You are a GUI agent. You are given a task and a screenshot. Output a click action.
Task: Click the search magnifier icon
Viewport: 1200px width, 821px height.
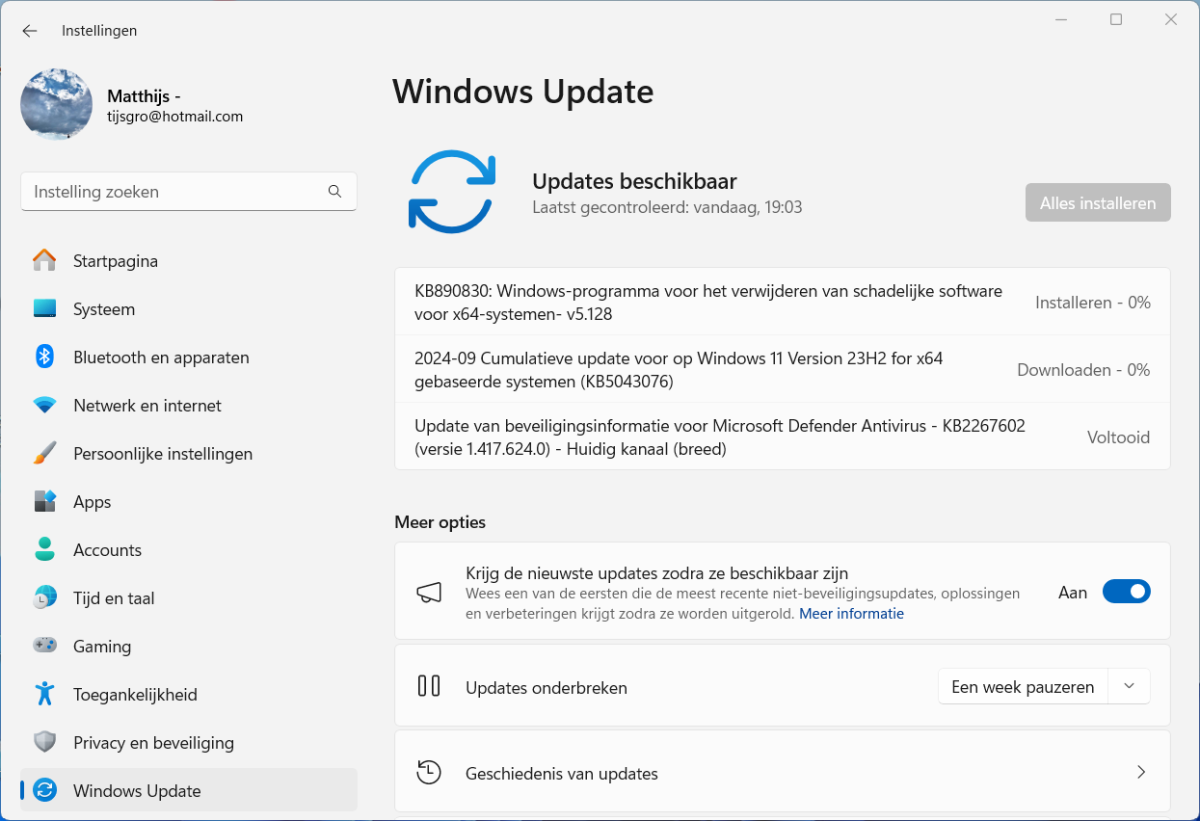point(335,192)
